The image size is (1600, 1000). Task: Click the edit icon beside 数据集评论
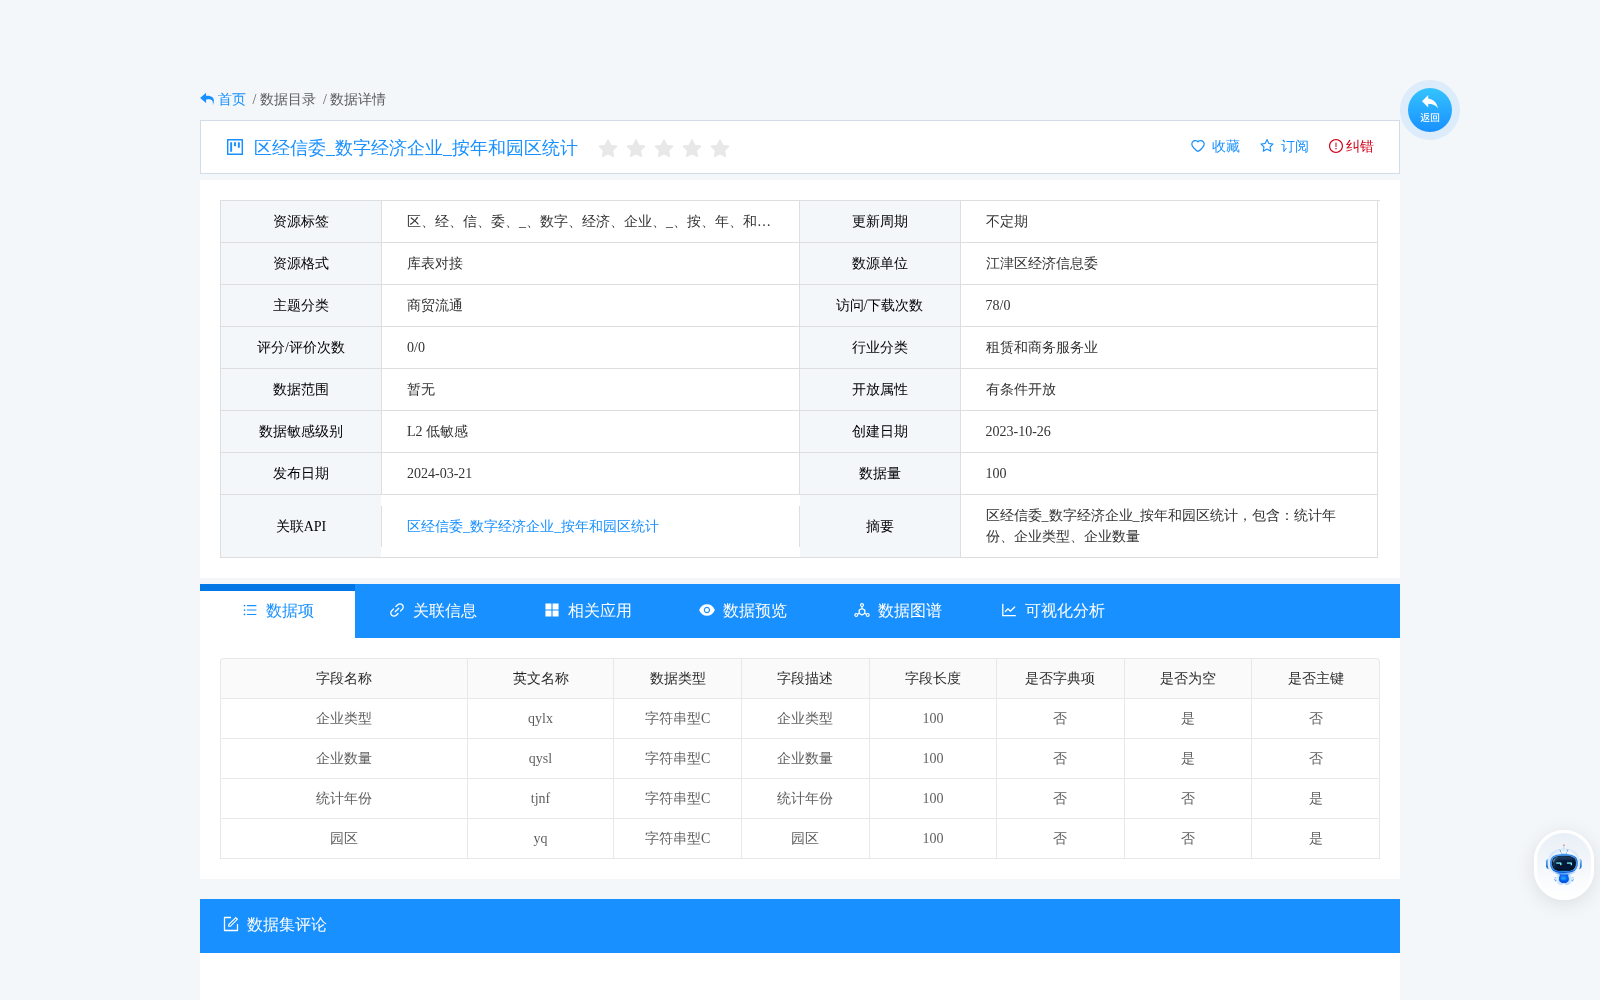[231, 924]
